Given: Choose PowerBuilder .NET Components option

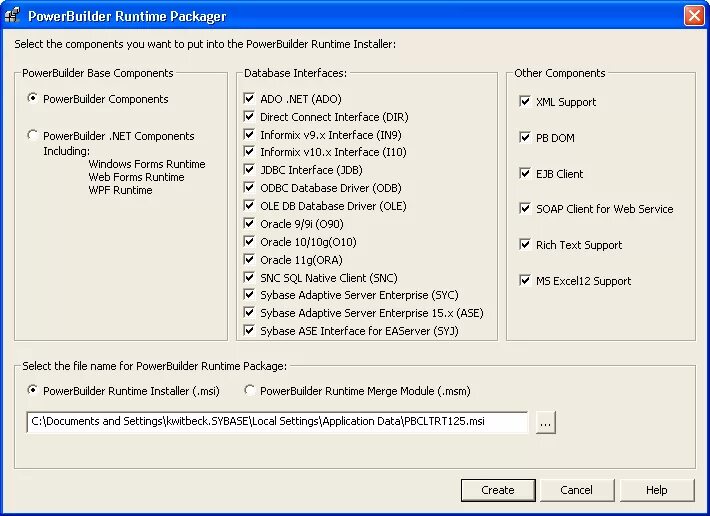Looking at the screenshot, I should 34,136.
